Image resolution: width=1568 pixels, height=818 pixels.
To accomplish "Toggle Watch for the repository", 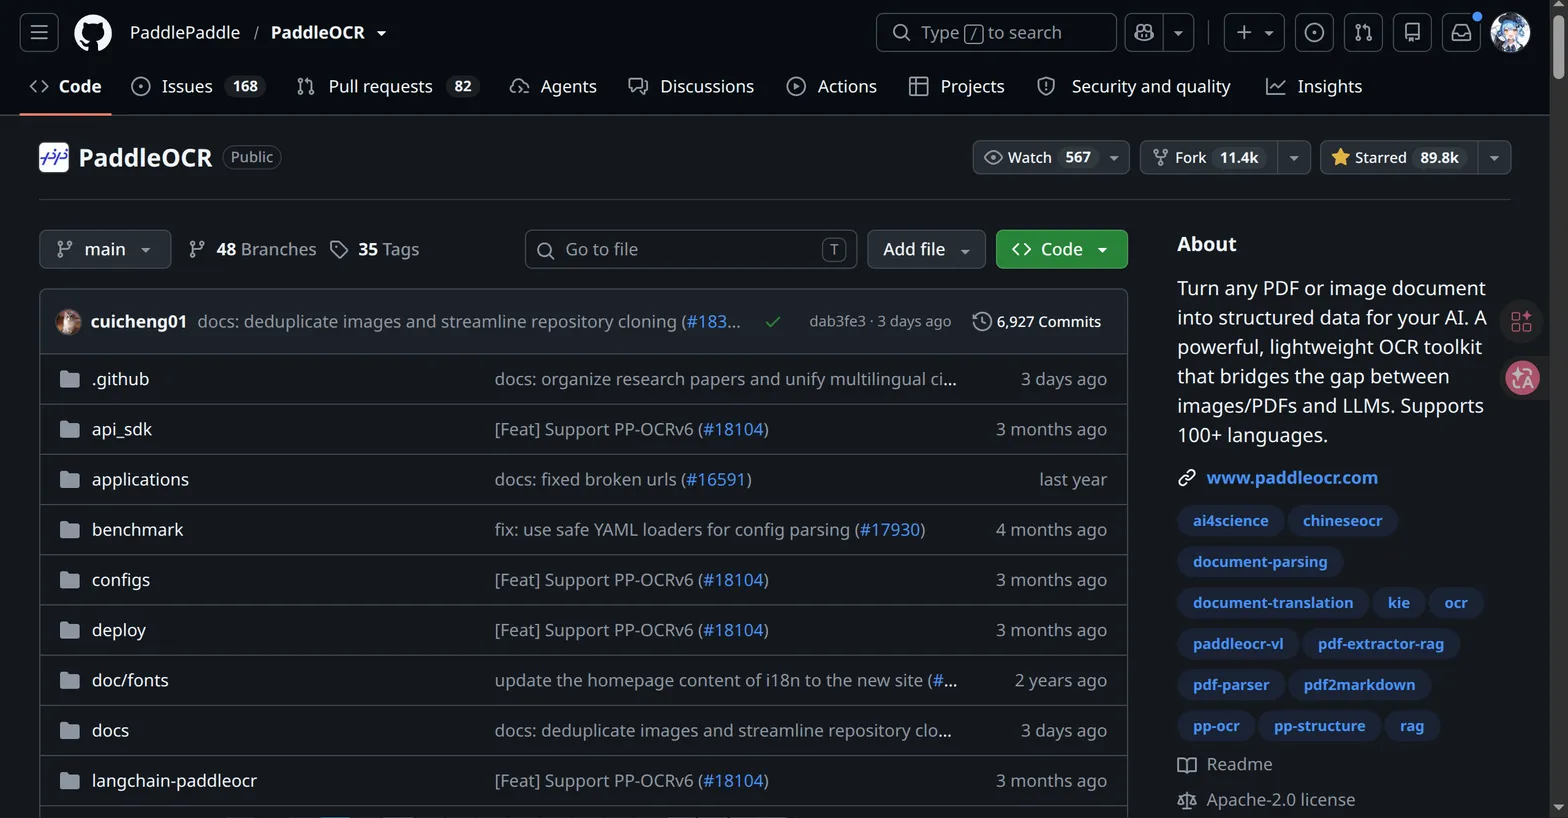I will [1051, 158].
